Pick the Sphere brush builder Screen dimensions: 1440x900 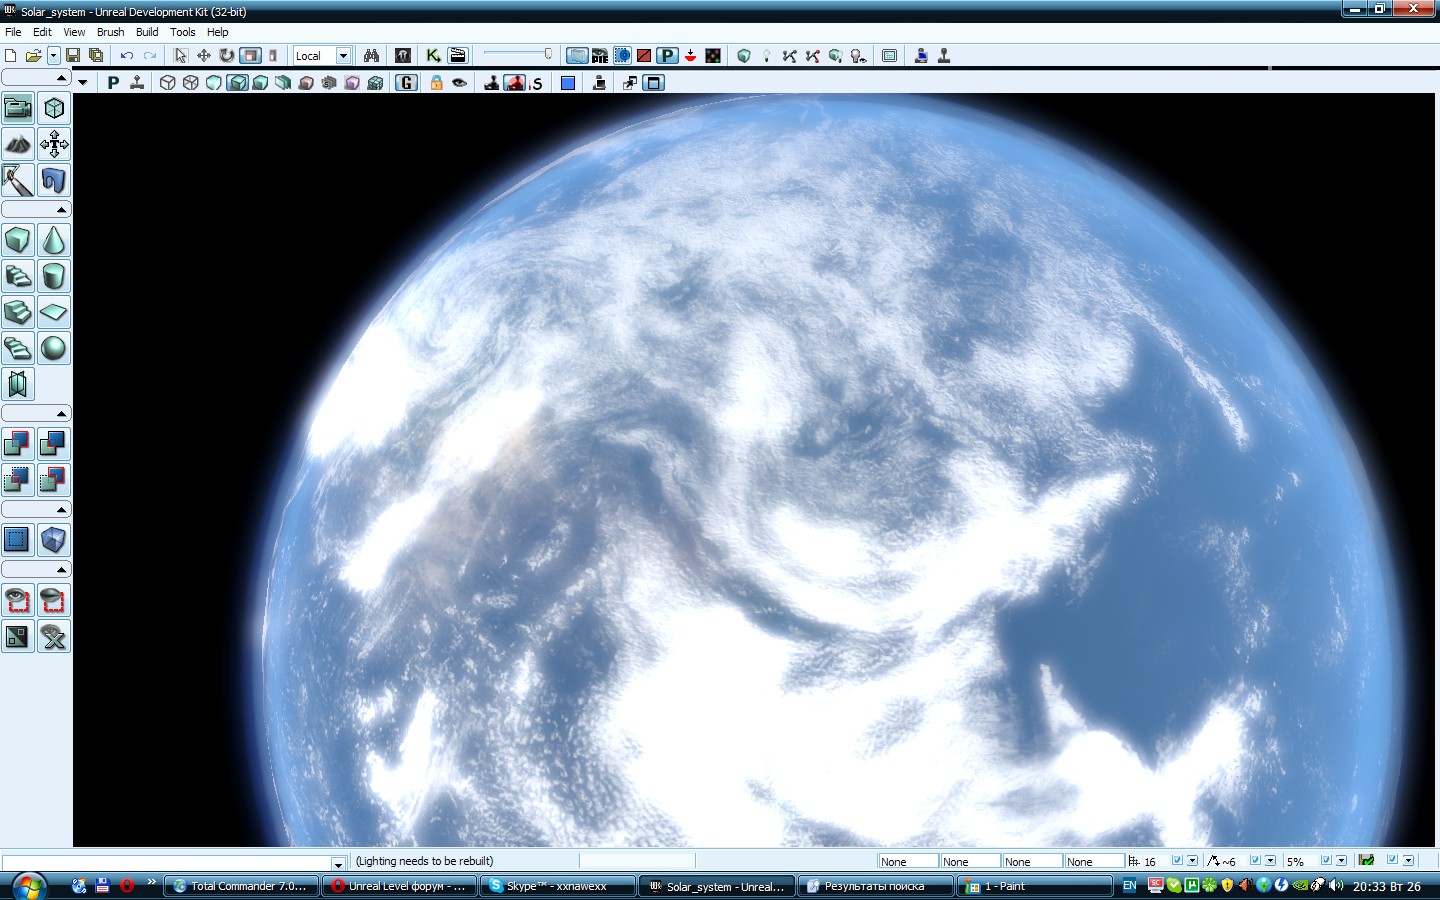[x=54, y=348]
